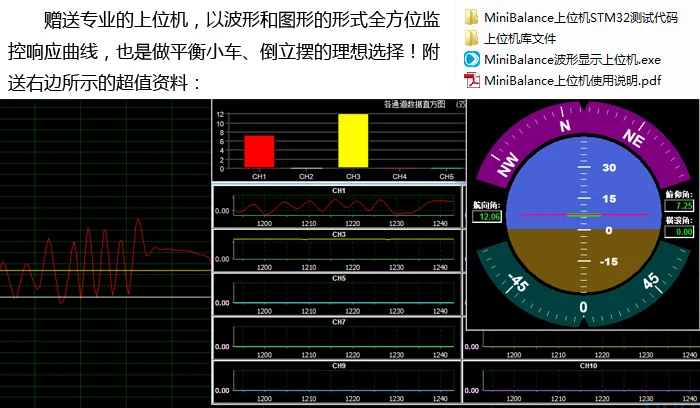Select the CH9 waveform panel title
700x408 pixels.
point(339,366)
